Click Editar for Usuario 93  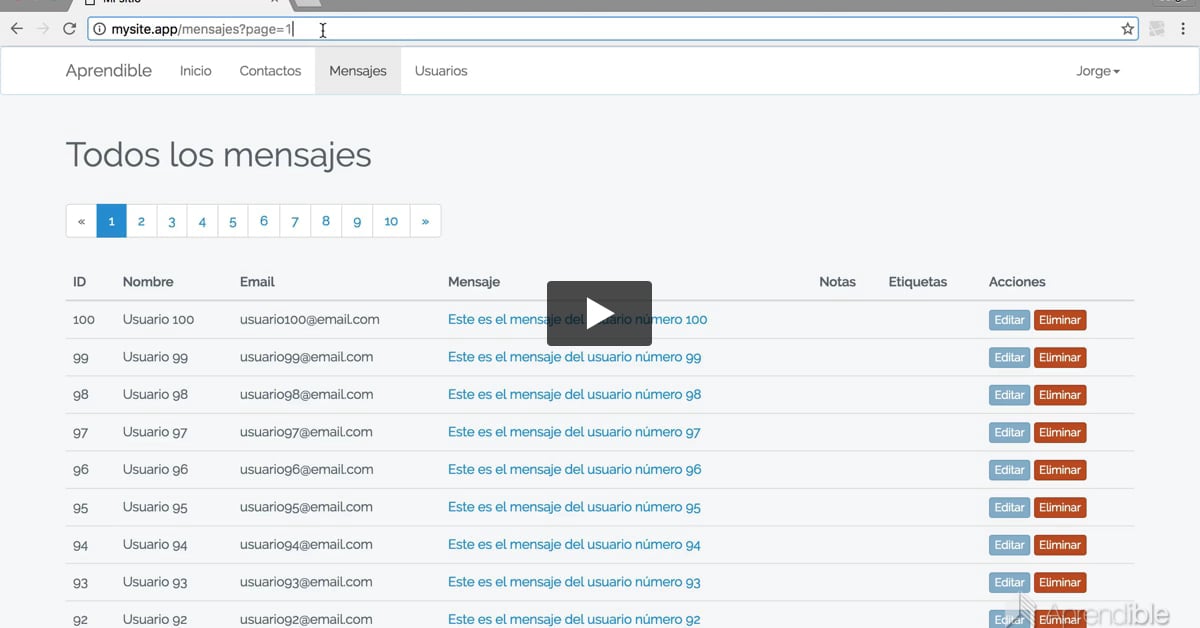tap(1009, 582)
